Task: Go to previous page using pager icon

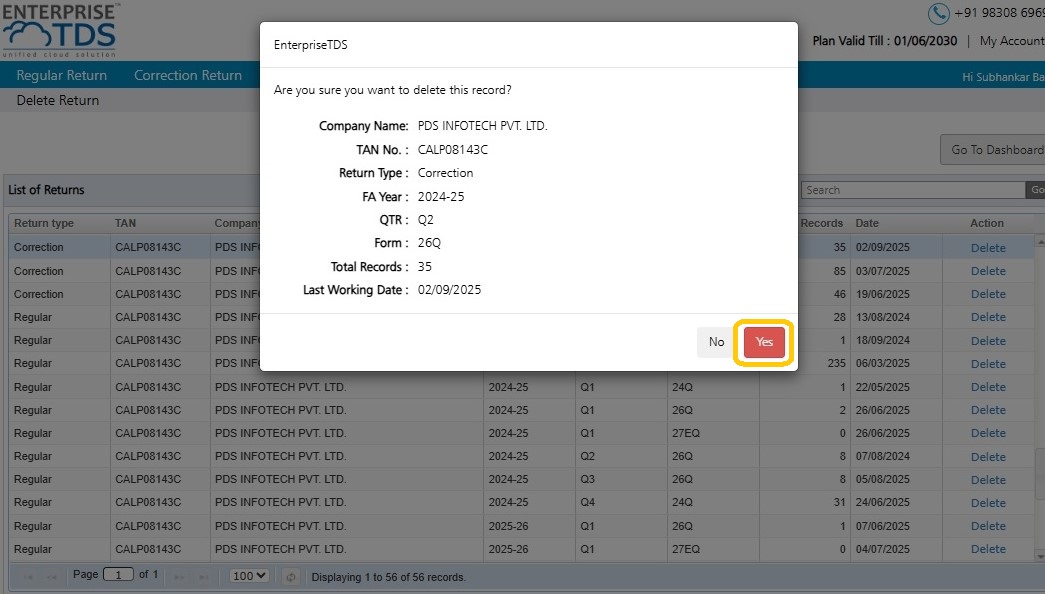Action: point(51,576)
